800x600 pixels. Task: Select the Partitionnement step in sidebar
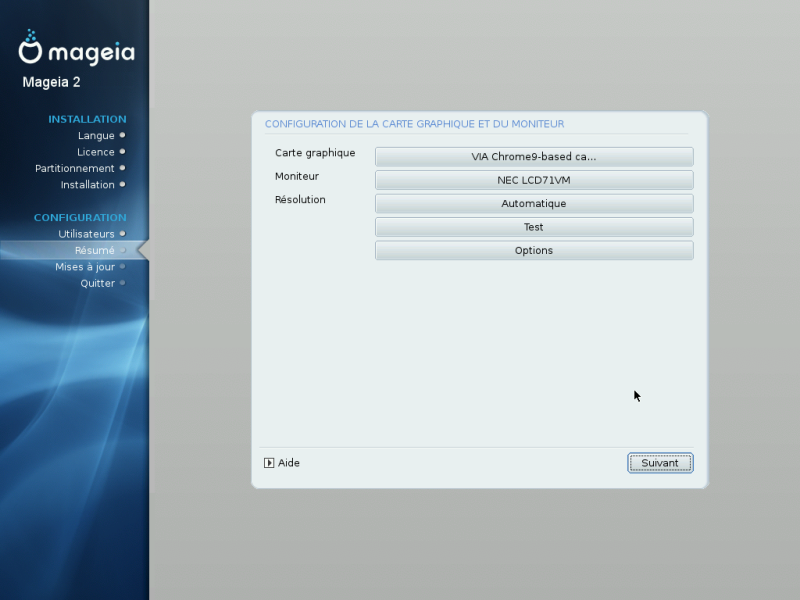click(74, 168)
